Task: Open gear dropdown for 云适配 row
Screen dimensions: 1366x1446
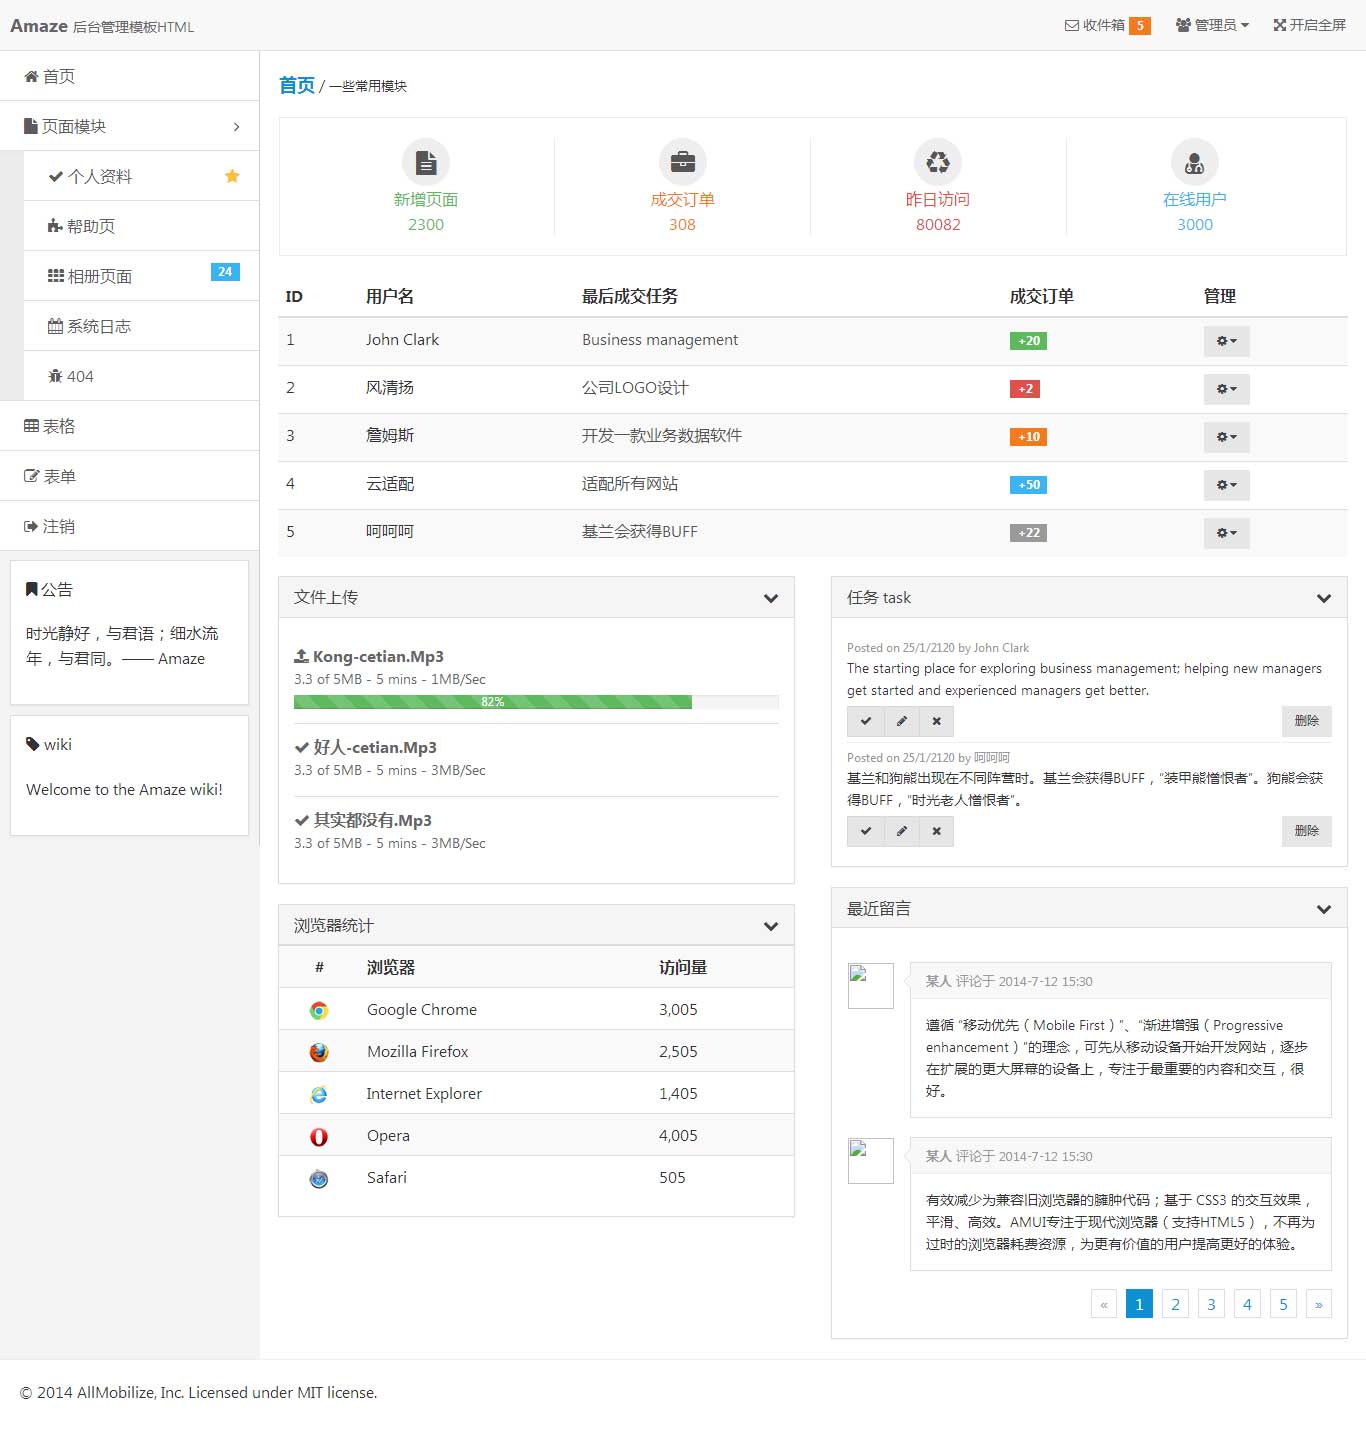Action: pos(1227,485)
